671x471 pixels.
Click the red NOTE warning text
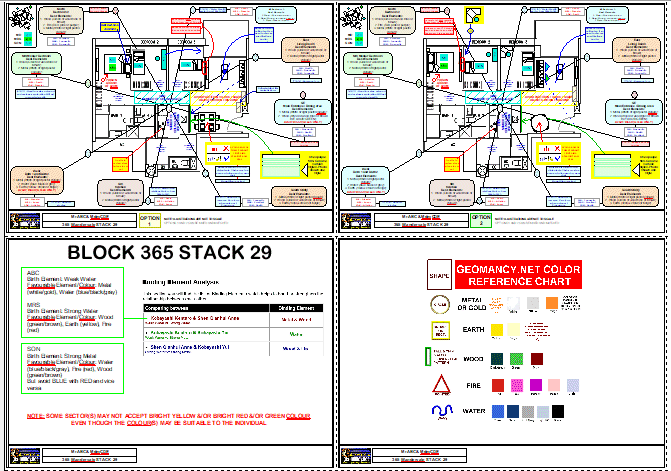coord(166,418)
